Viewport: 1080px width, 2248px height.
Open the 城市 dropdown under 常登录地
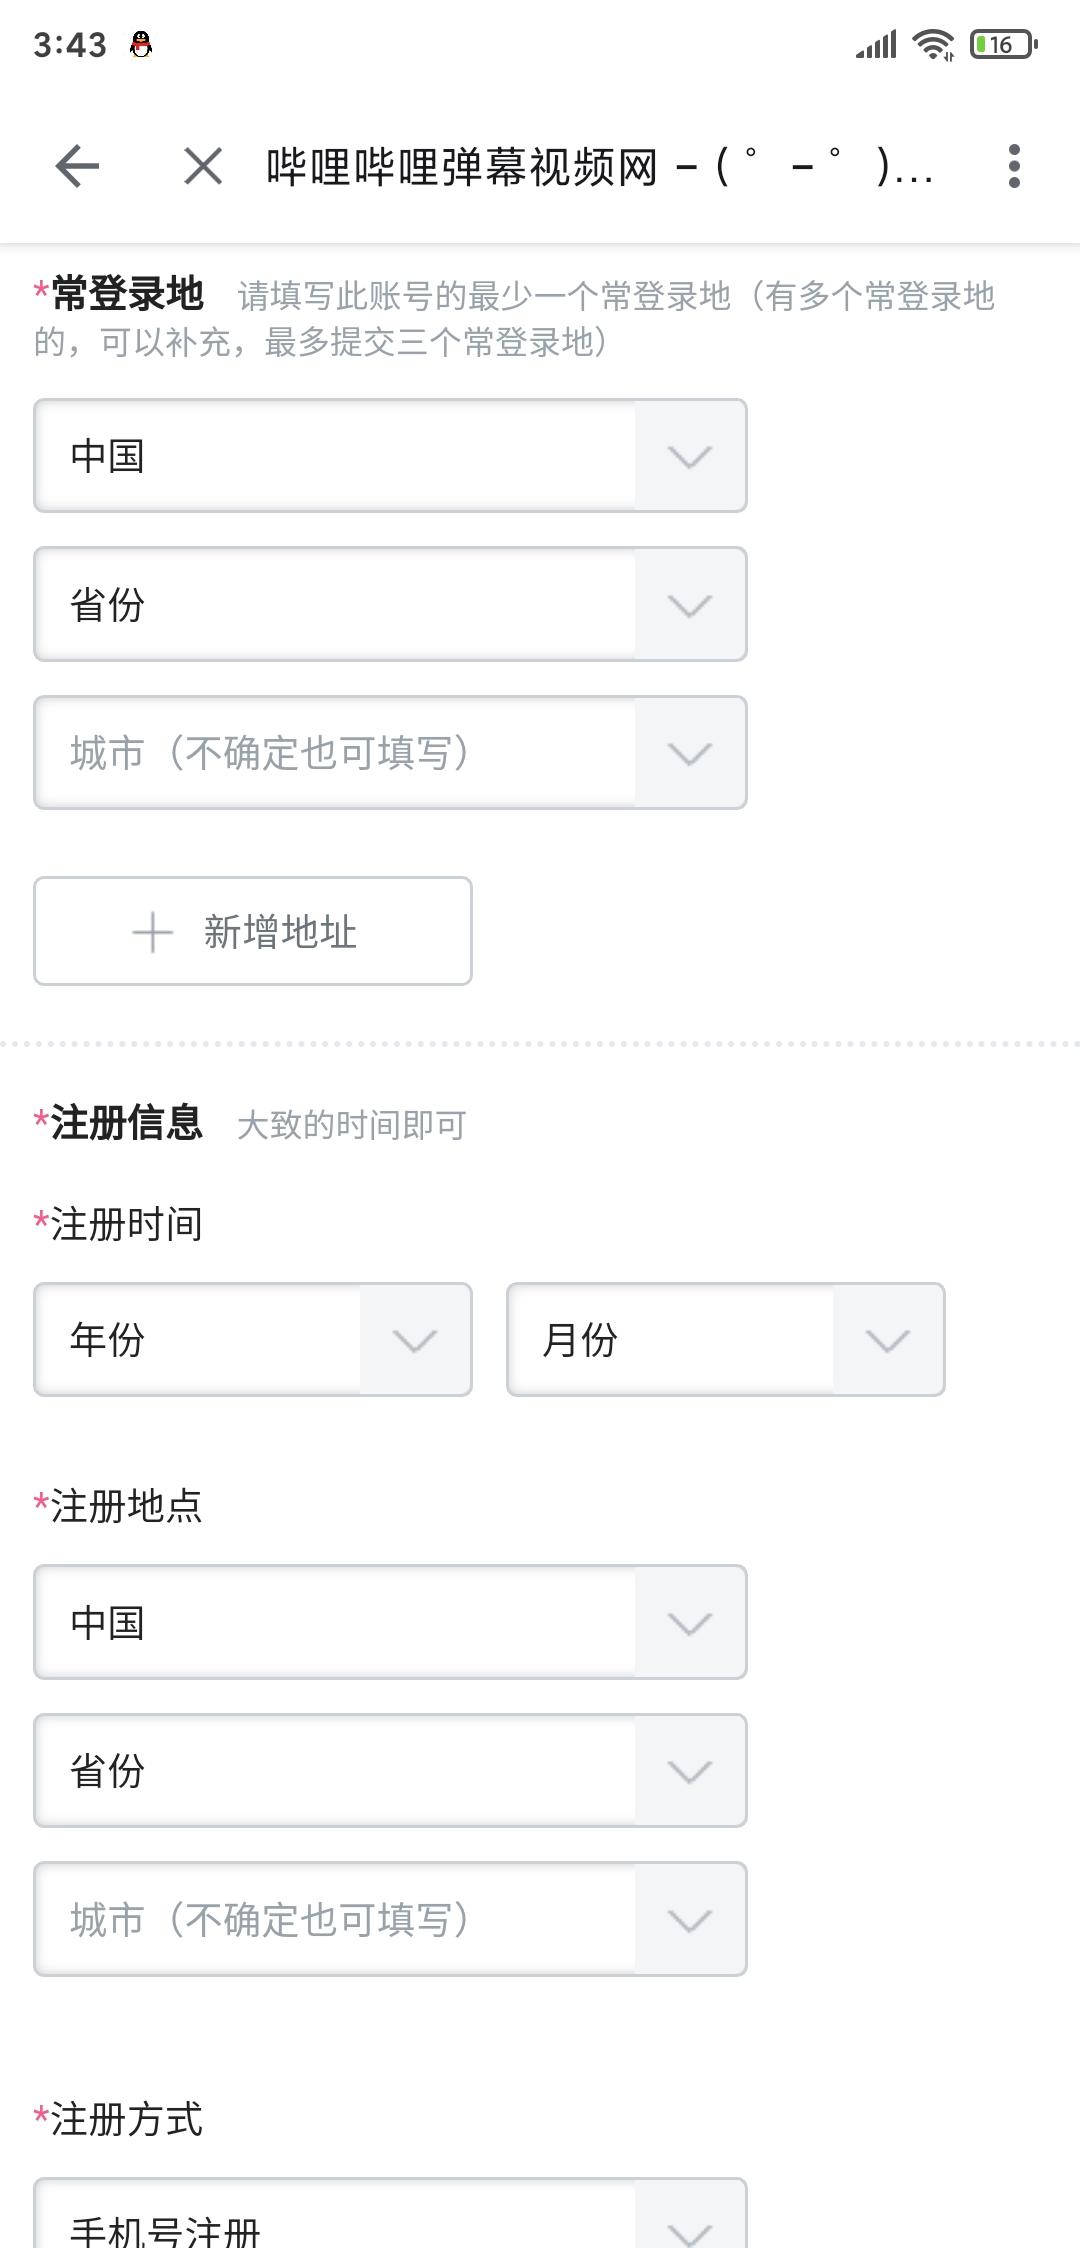[x=390, y=752]
